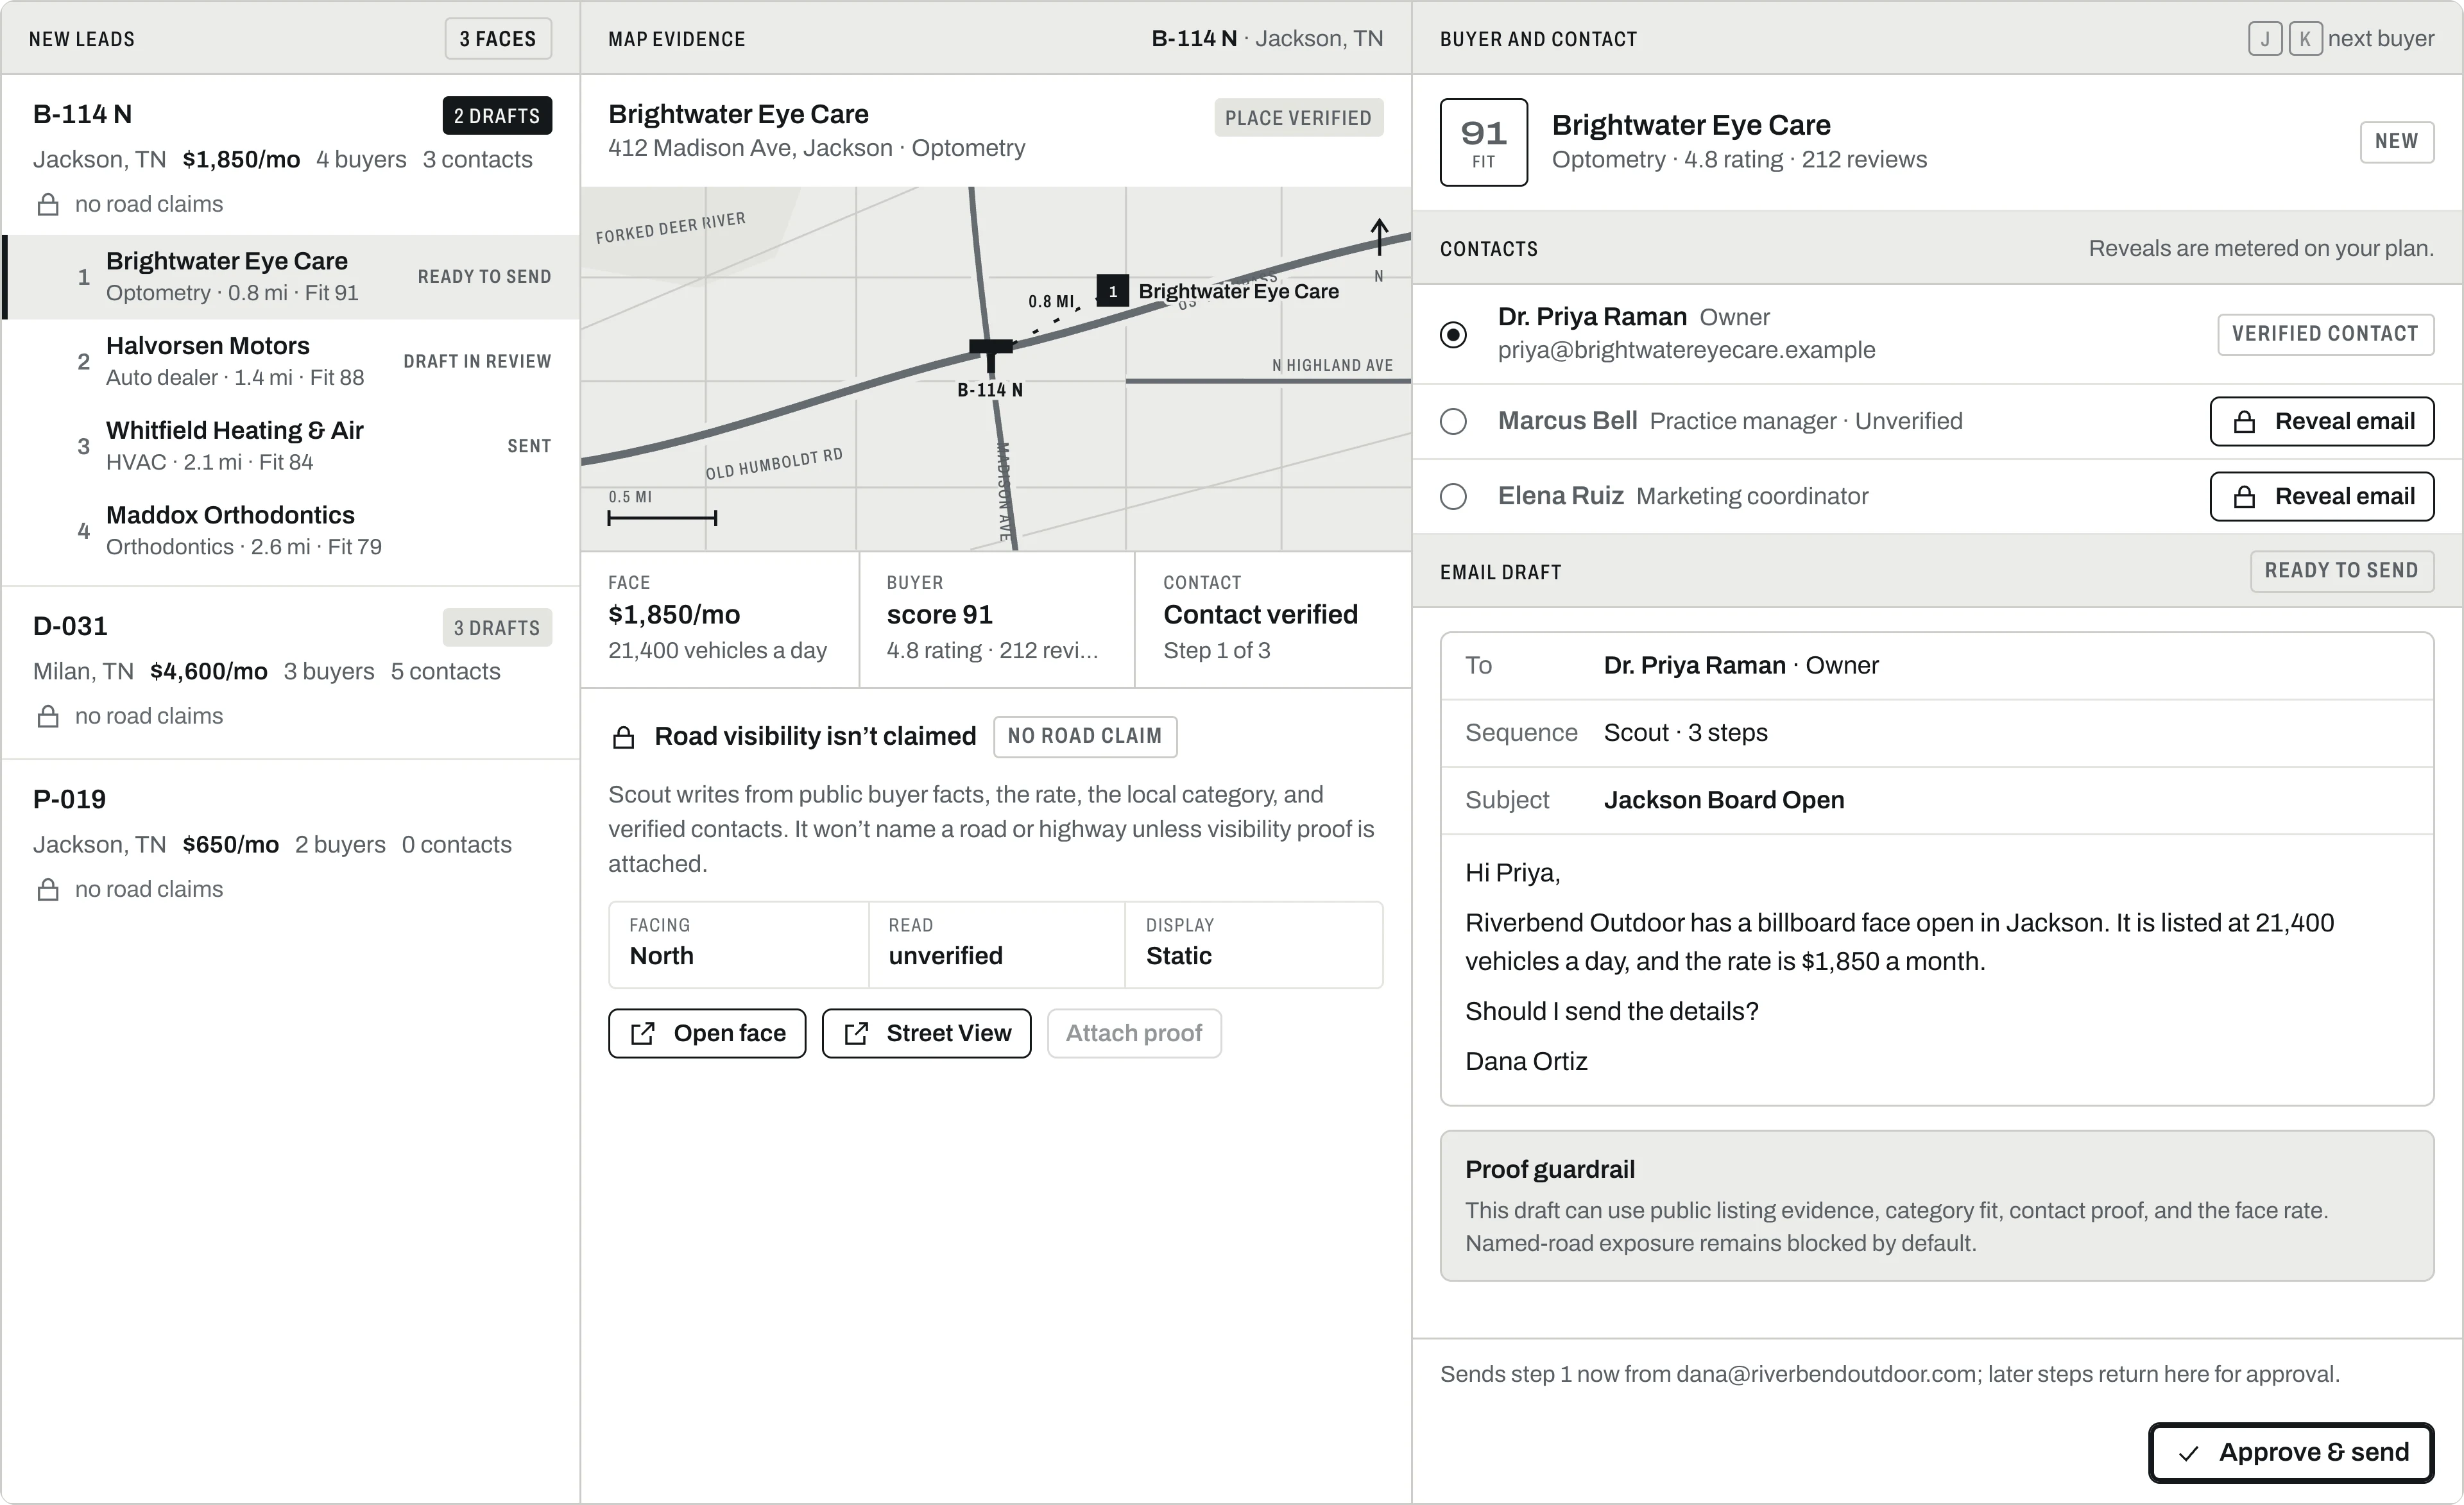Click the north arrow compass on the map
This screenshot has height=1505, width=2464.
click(1379, 249)
